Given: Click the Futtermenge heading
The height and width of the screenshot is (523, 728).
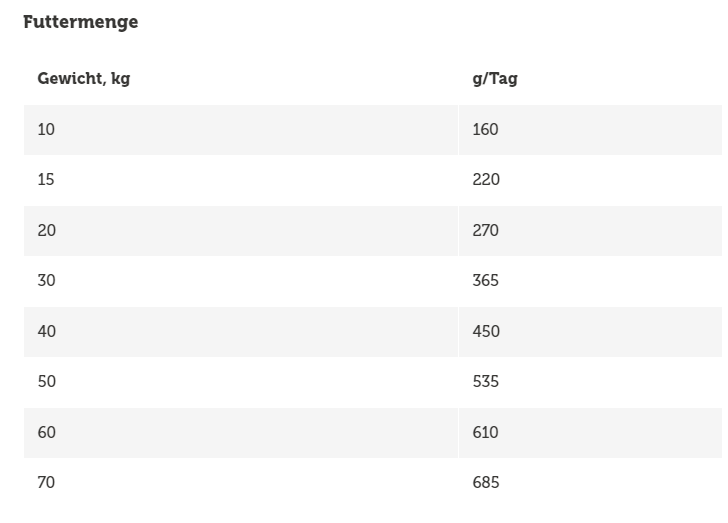Looking at the screenshot, I should (80, 22).
